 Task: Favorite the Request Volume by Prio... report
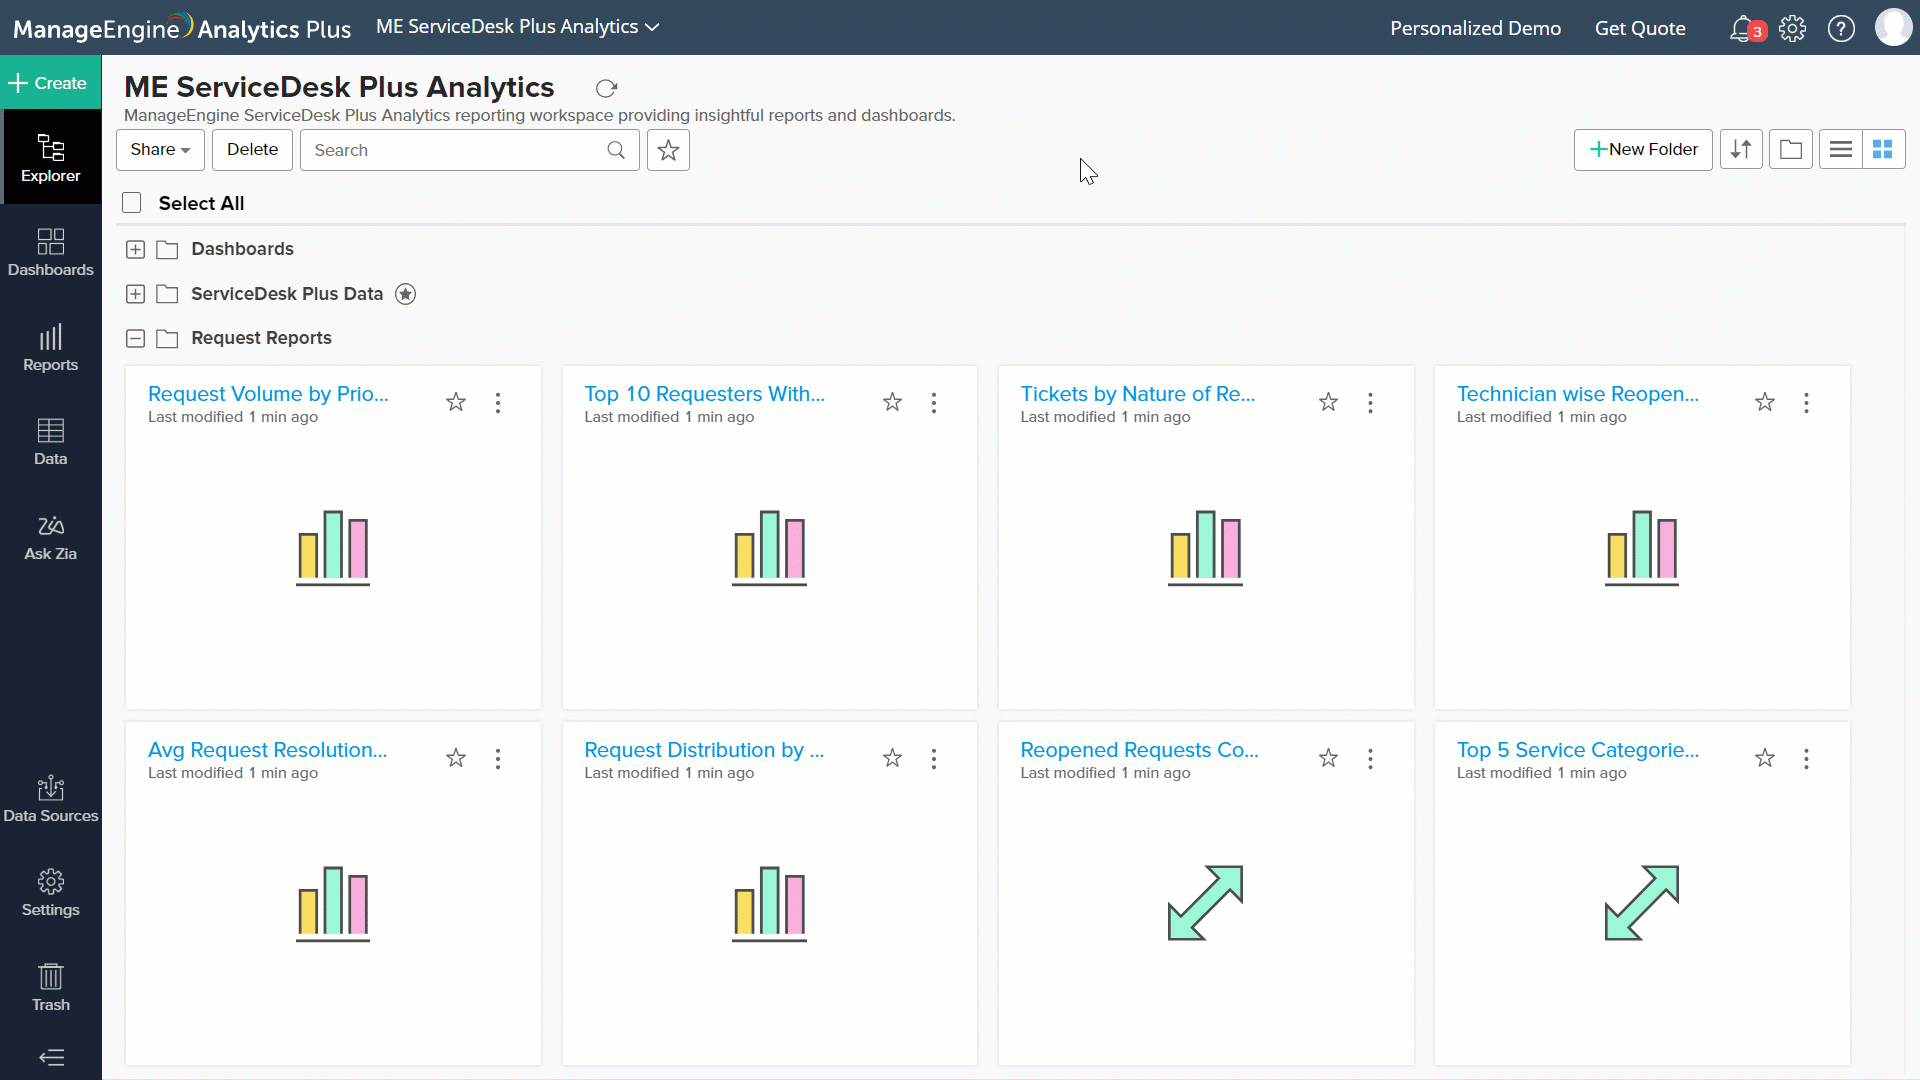pyautogui.click(x=456, y=402)
